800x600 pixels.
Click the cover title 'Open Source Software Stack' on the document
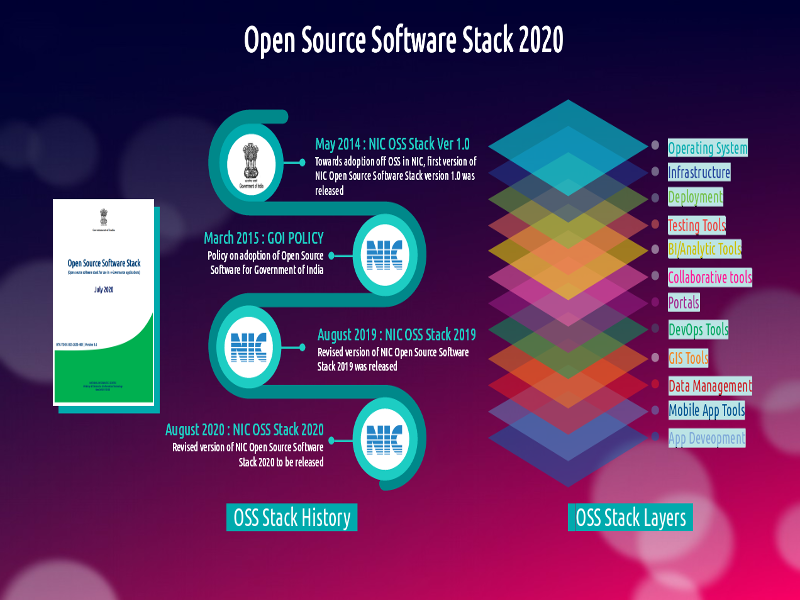point(104,263)
